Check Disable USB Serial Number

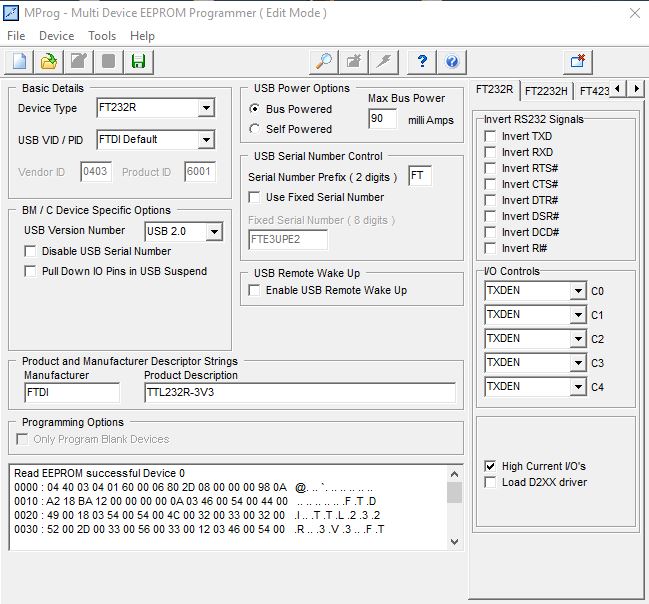coord(30,251)
